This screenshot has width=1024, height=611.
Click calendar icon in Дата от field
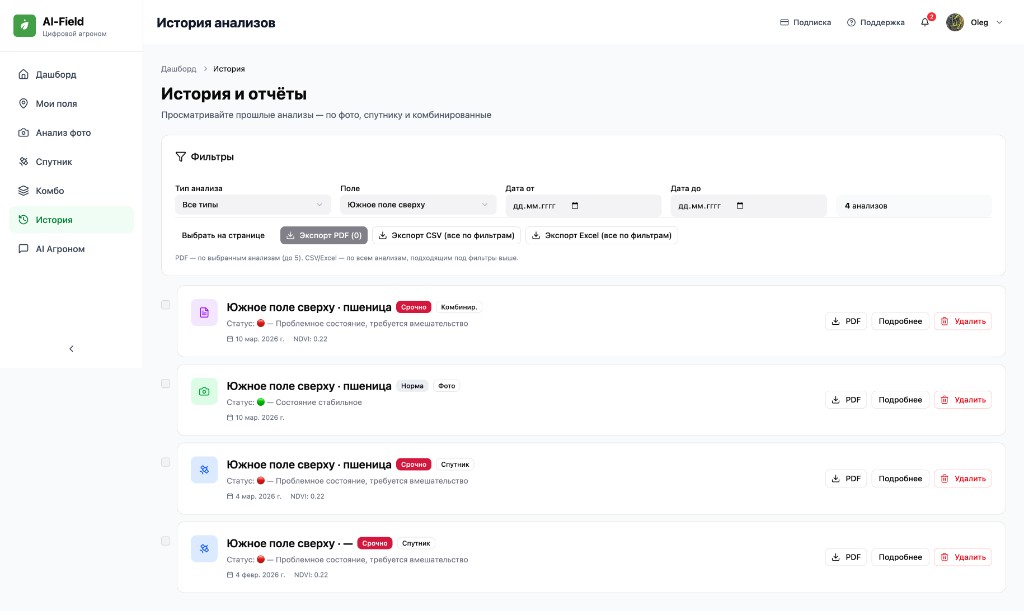[x=575, y=205]
